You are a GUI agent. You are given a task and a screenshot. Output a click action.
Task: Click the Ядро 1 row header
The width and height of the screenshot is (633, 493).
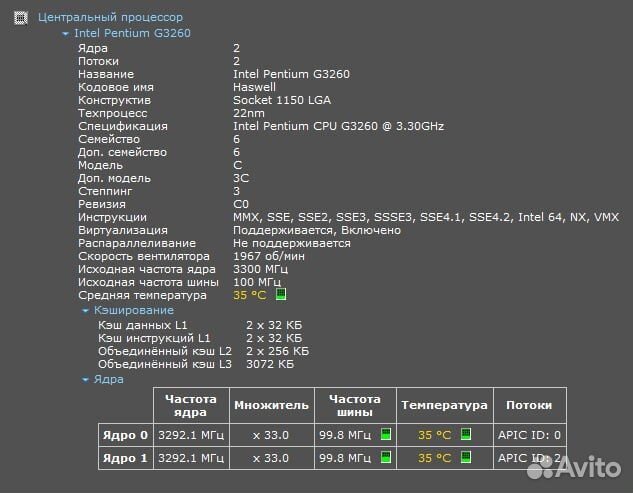(126, 458)
